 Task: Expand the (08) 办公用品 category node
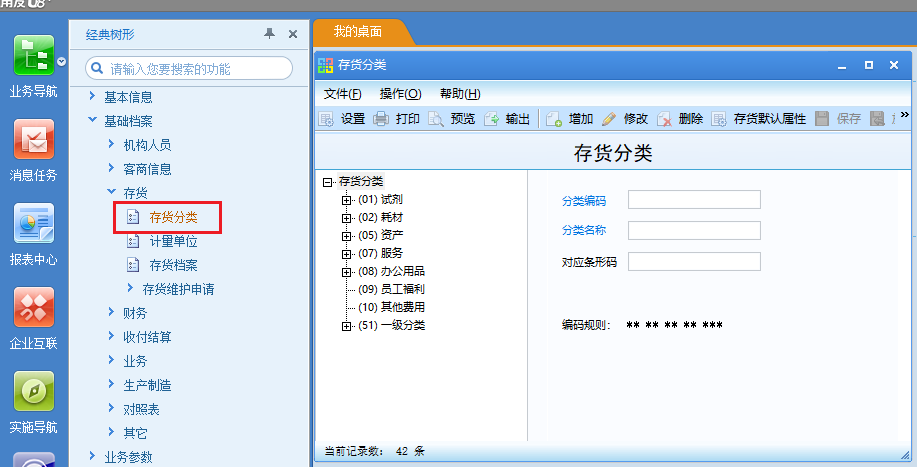[347, 272]
